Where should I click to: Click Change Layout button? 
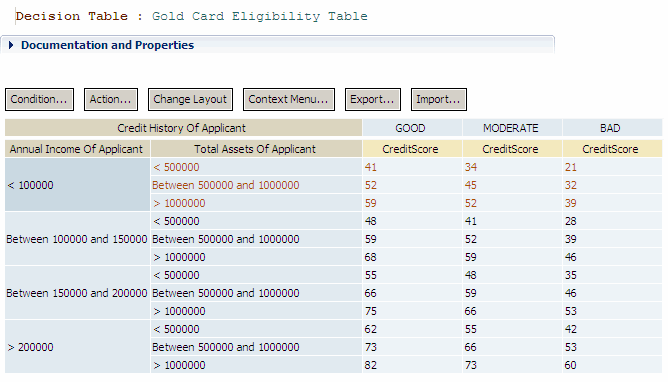pyautogui.click(x=190, y=99)
